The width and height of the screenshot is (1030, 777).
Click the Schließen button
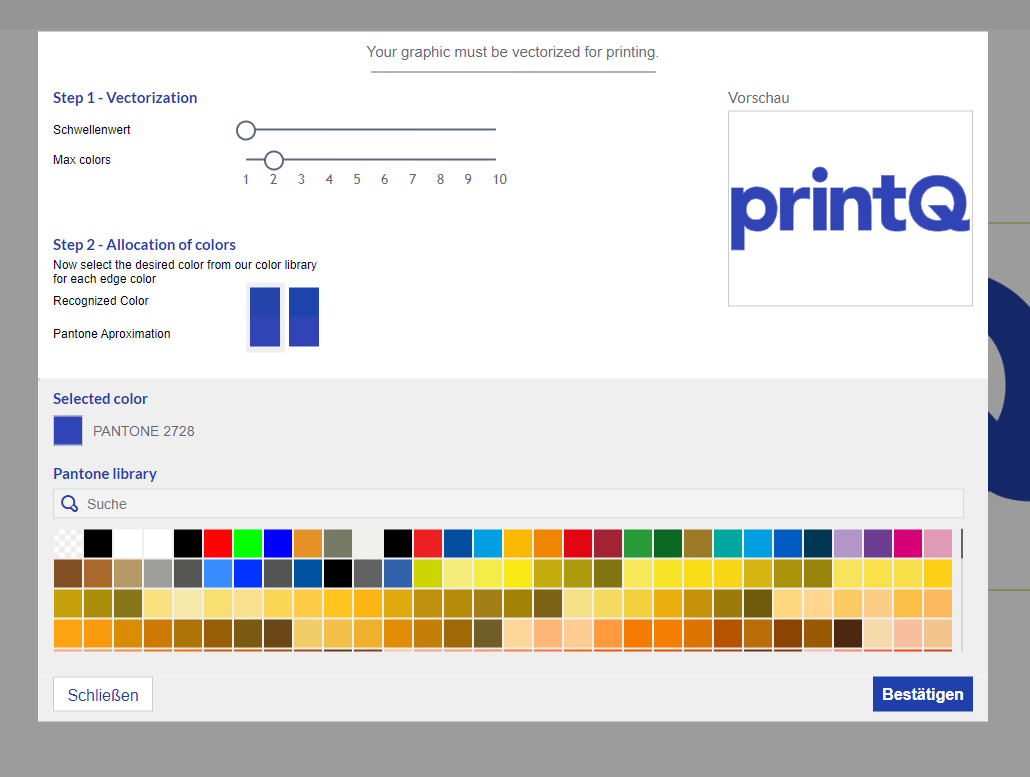[x=103, y=694]
